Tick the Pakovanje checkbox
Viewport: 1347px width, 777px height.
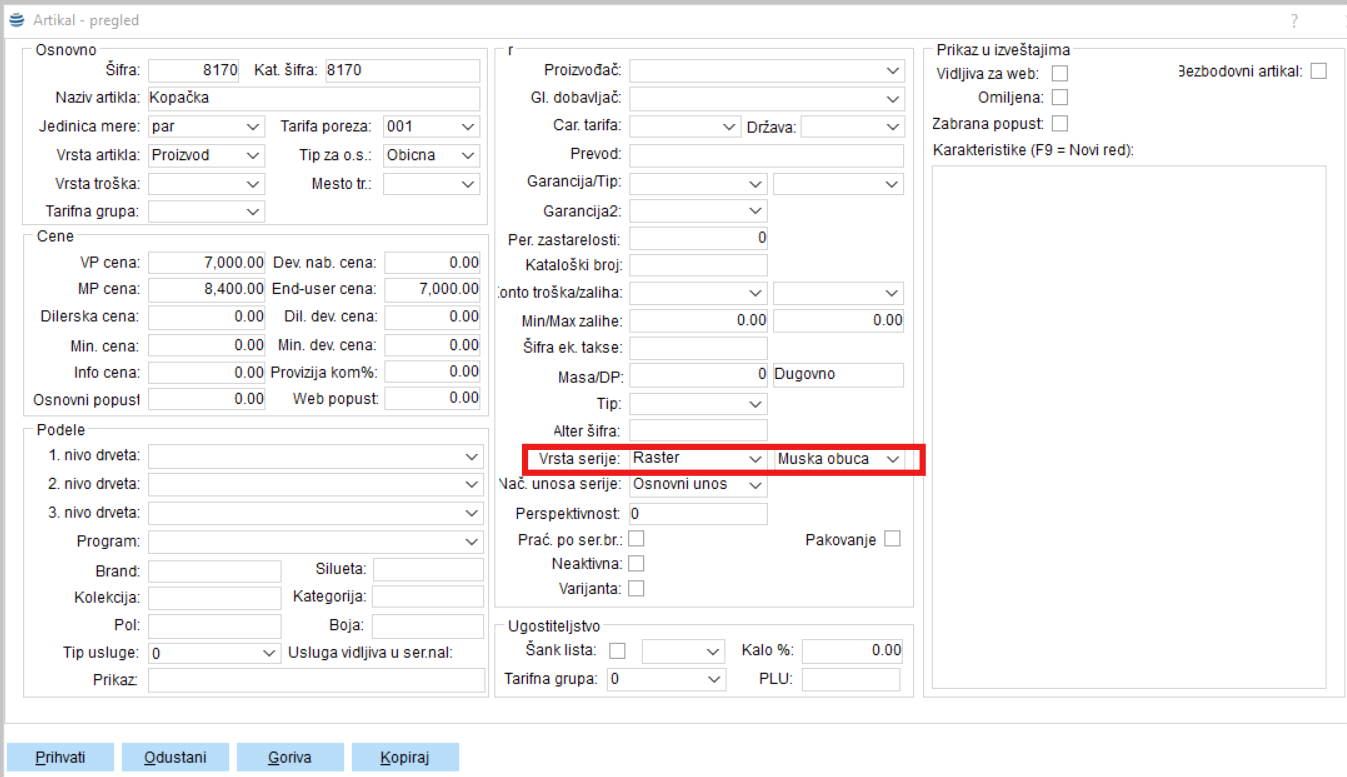(x=892, y=539)
